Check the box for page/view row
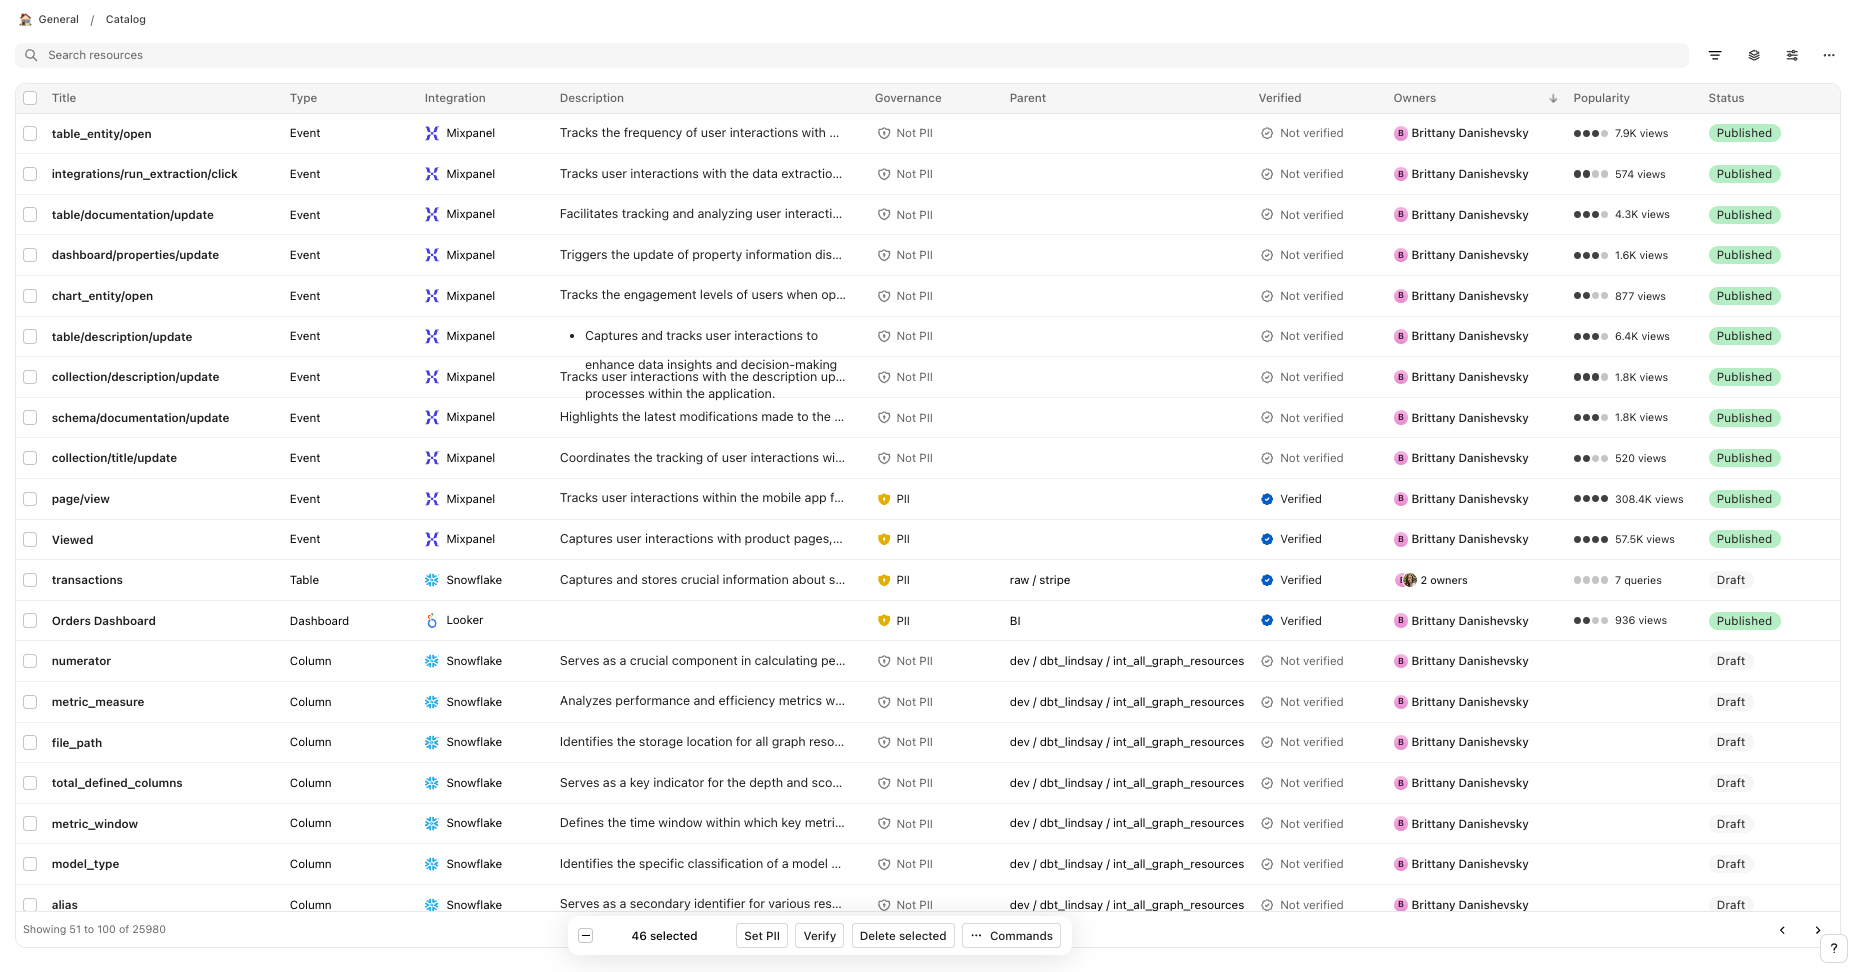Viewport: 1867px width, 972px height. pyautogui.click(x=30, y=499)
